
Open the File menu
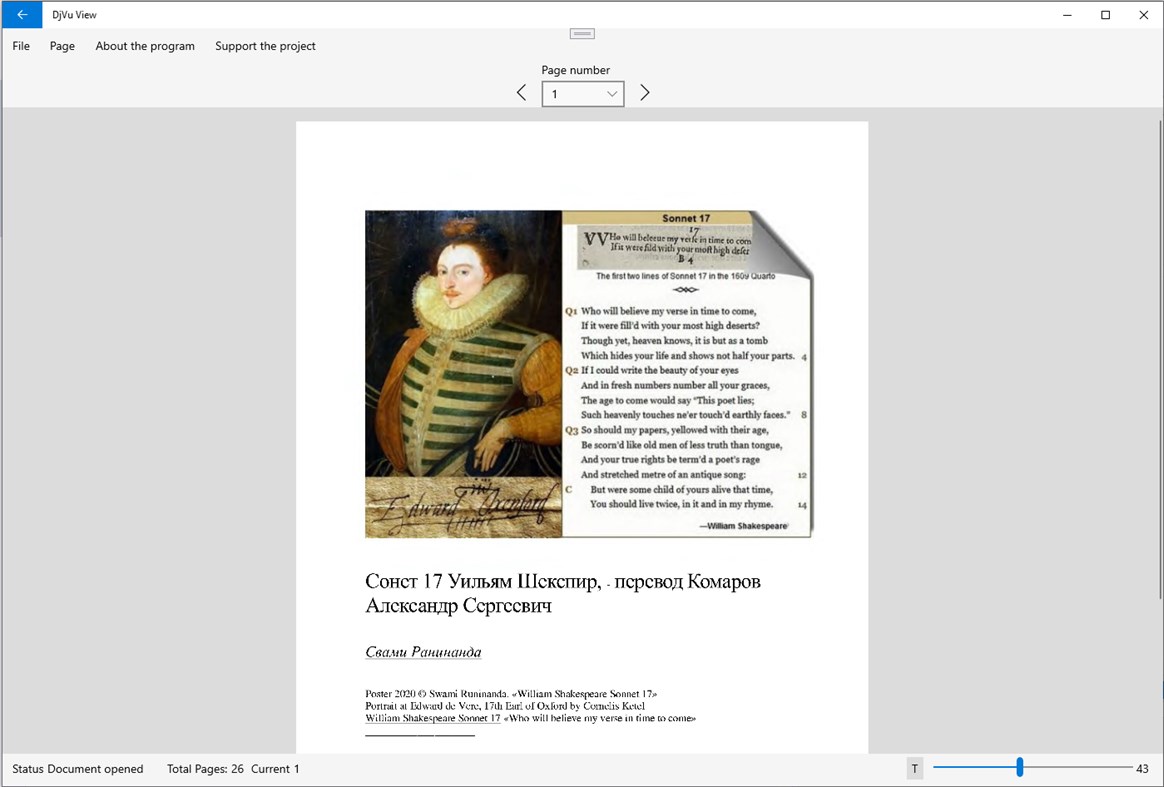coord(21,46)
